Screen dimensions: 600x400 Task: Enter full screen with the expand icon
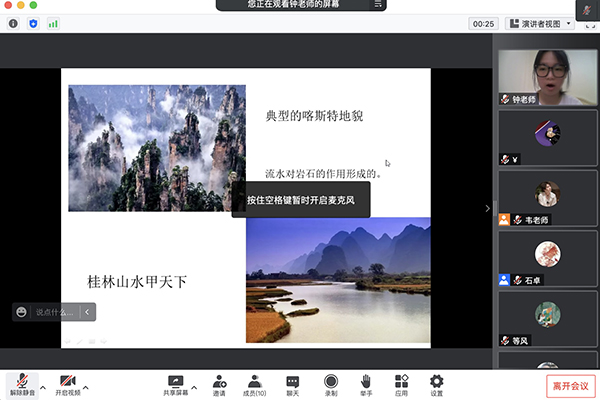(590, 26)
